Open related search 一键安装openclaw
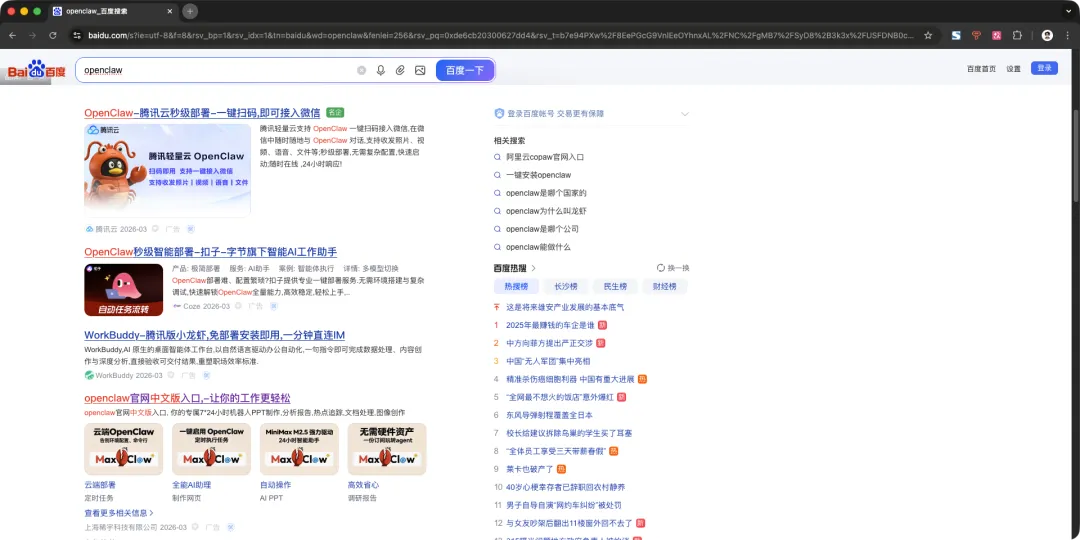The width and height of the screenshot is (1080, 540). click(538, 175)
